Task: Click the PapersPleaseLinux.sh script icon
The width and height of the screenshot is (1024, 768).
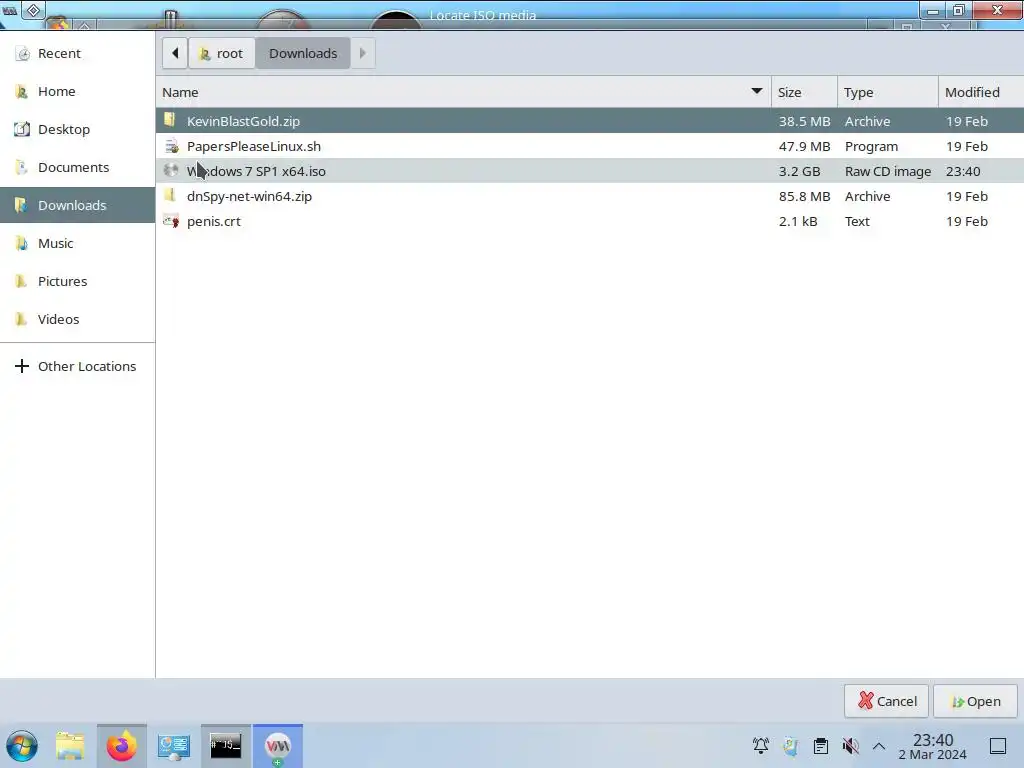Action: coord(171,146)
